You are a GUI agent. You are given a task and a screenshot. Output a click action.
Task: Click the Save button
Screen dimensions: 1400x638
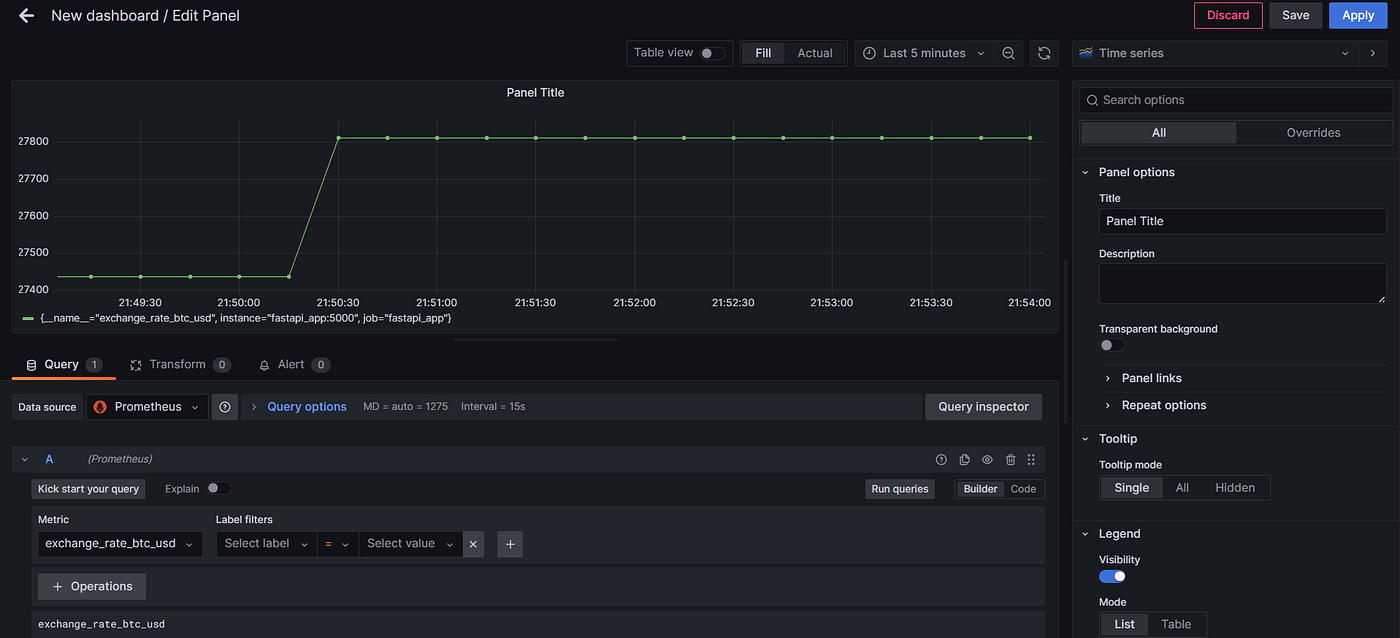[x=1296, y=15]
